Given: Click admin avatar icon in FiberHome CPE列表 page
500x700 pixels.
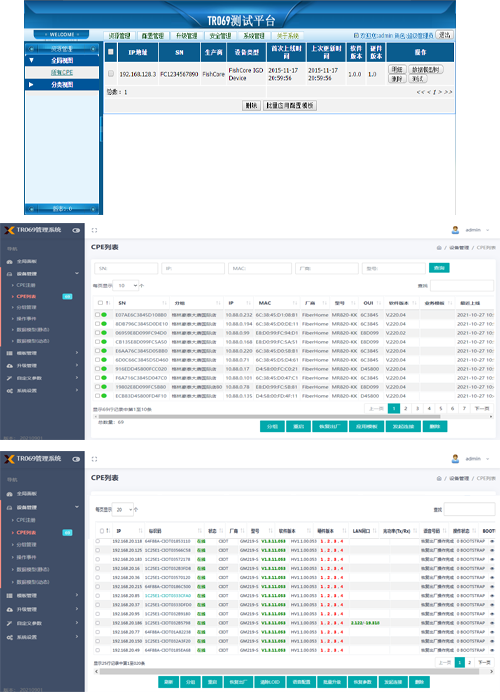Looking at the screenshot, I should click(455, 230).
